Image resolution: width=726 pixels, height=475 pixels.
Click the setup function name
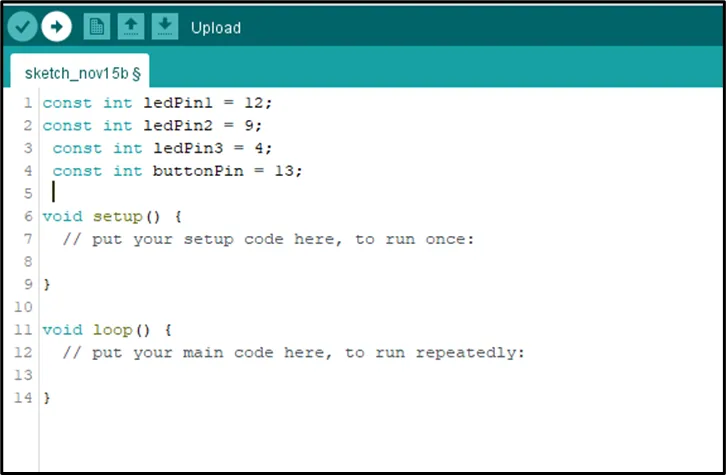(x=118, y=216)
